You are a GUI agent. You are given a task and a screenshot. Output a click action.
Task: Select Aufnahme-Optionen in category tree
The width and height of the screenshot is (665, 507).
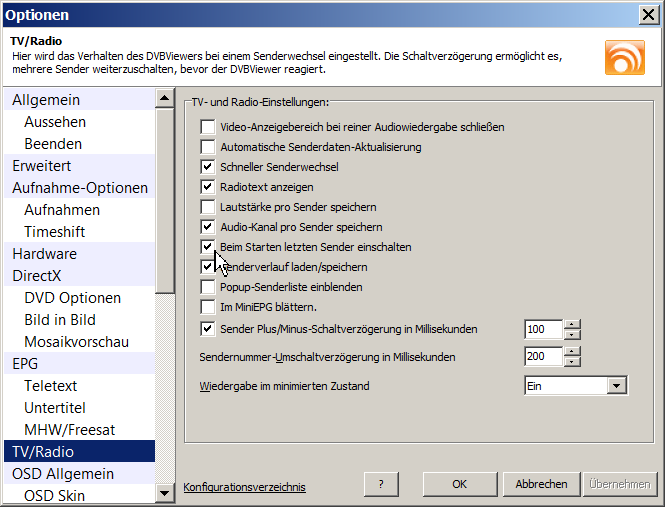[x=80, y=188]
